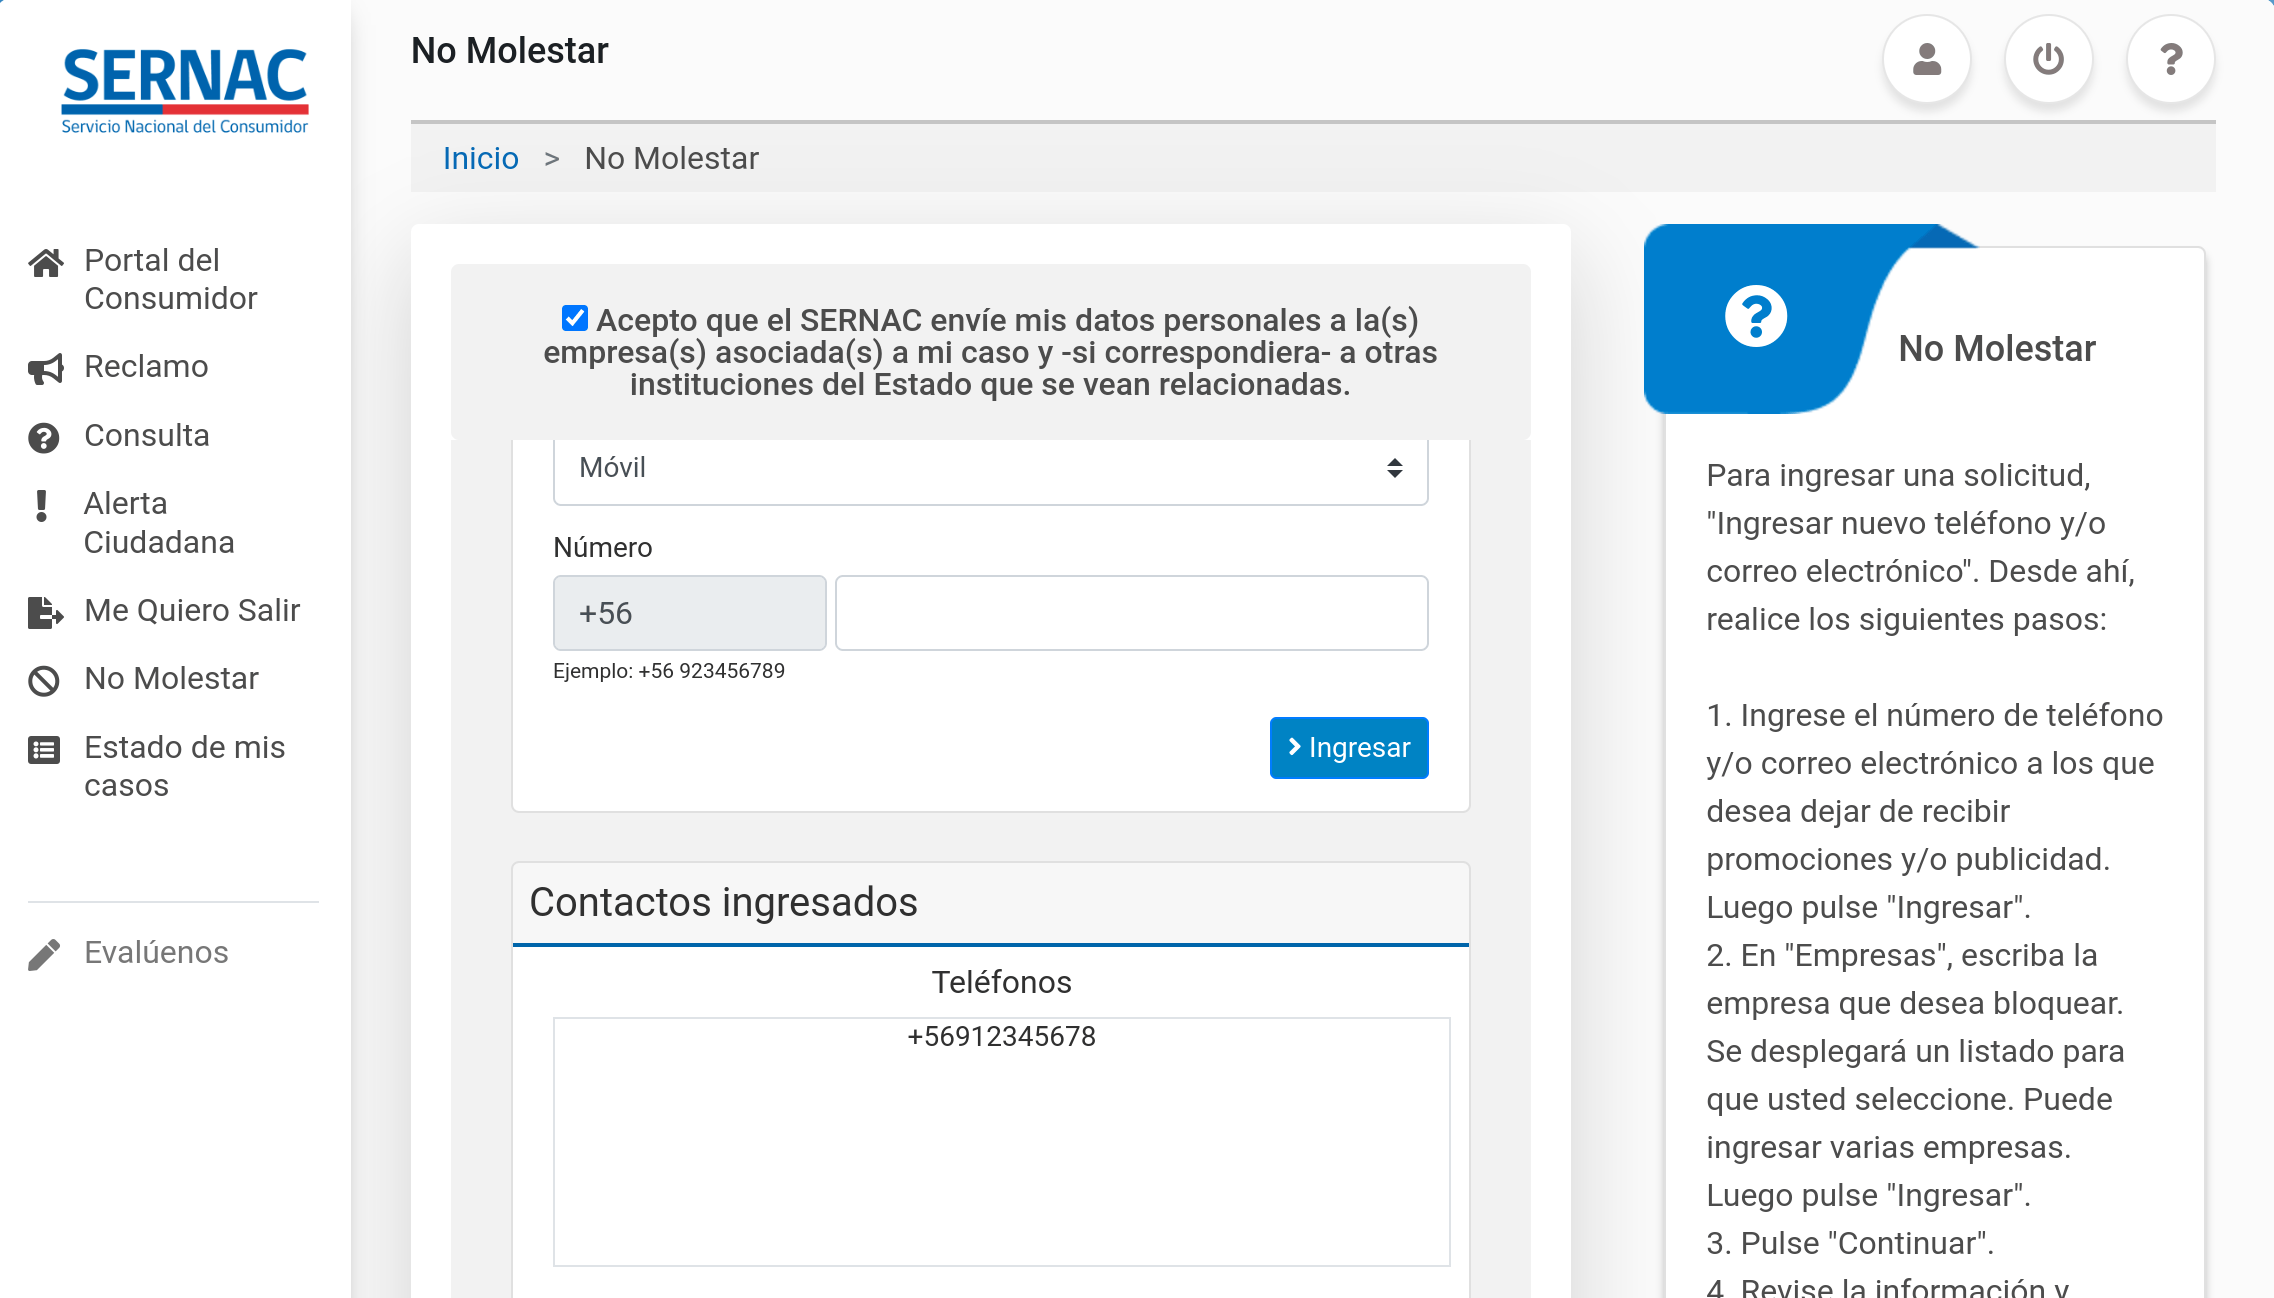Image resolution: width=2274 pixels, height=1298 pixels.
Task: Click the Me Quiero Salir exit icon
Action: click(46, 612)
